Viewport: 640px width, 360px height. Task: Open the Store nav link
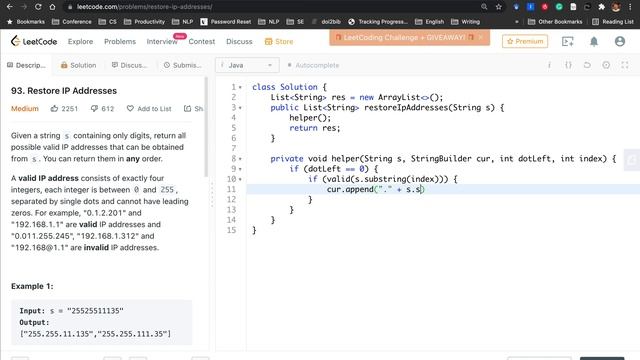tap(279, 42)
